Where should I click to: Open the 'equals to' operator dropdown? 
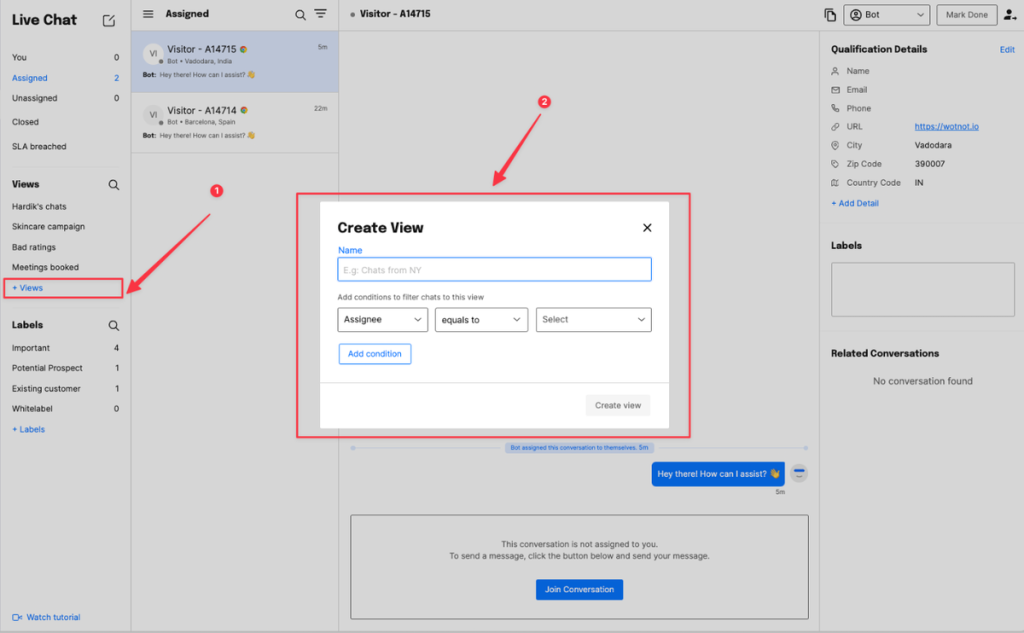click(x=481, y=320)
